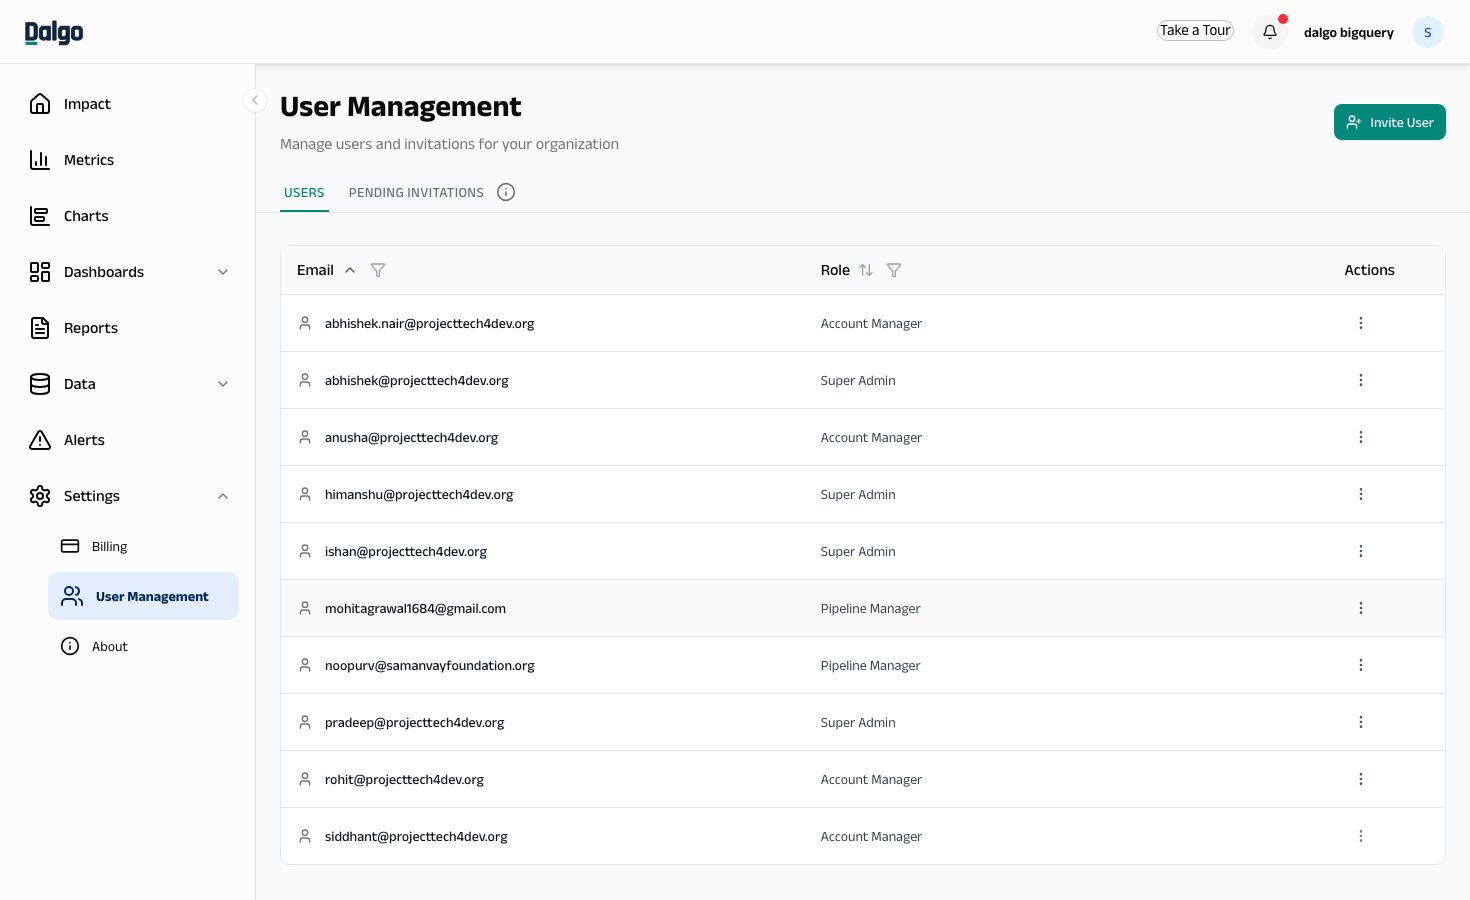Screen dimensions: 1470x900
Task: Click the email abhishek.nair@projecttech4dev.org
Action: (429, 323)
